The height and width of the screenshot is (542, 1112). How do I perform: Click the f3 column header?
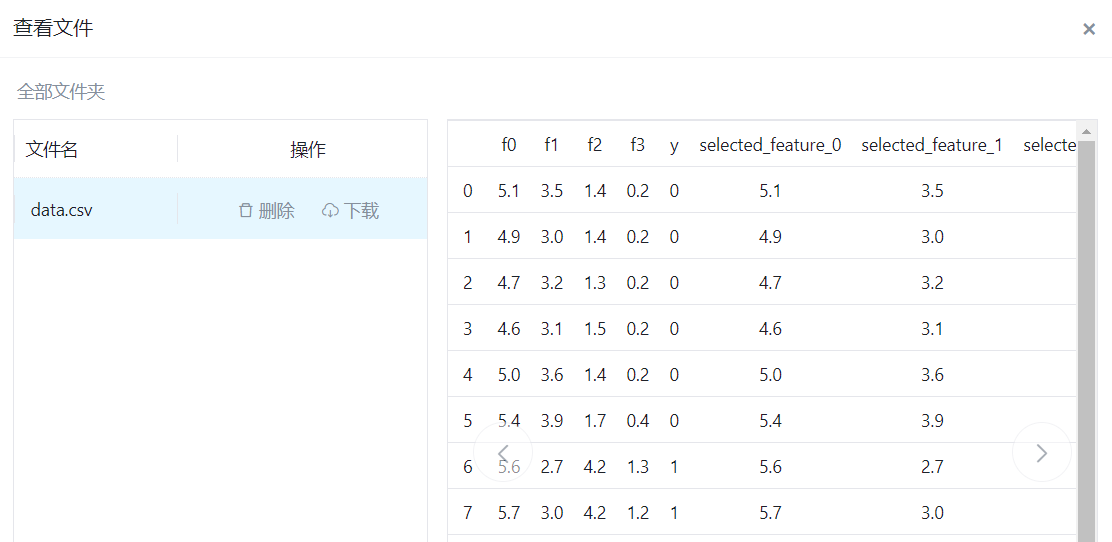(638, 145)
